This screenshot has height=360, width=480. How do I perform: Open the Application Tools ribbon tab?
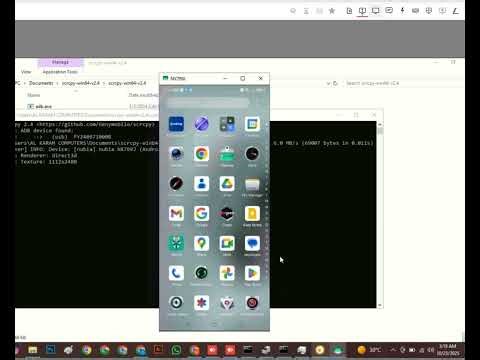tap(60, 72)
